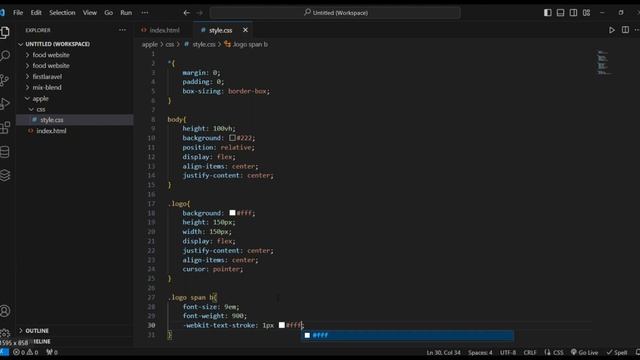
Task: Go forward with the right arrow
Action: [200, 13]
